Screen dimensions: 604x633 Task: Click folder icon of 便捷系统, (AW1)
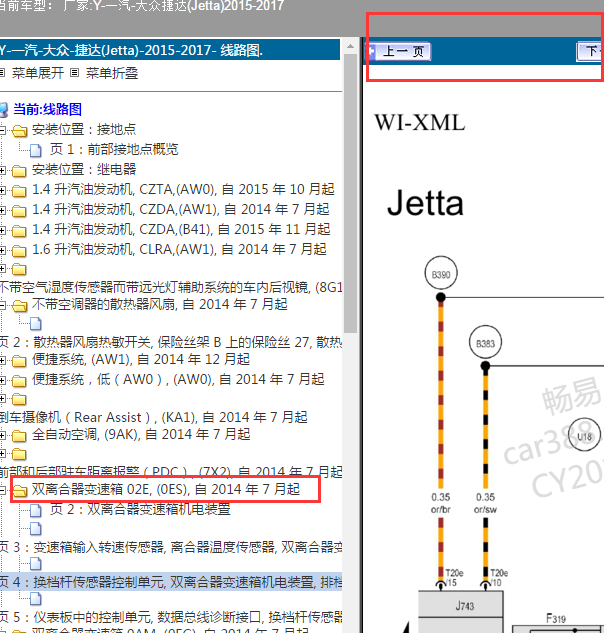(x=19, y=360)
